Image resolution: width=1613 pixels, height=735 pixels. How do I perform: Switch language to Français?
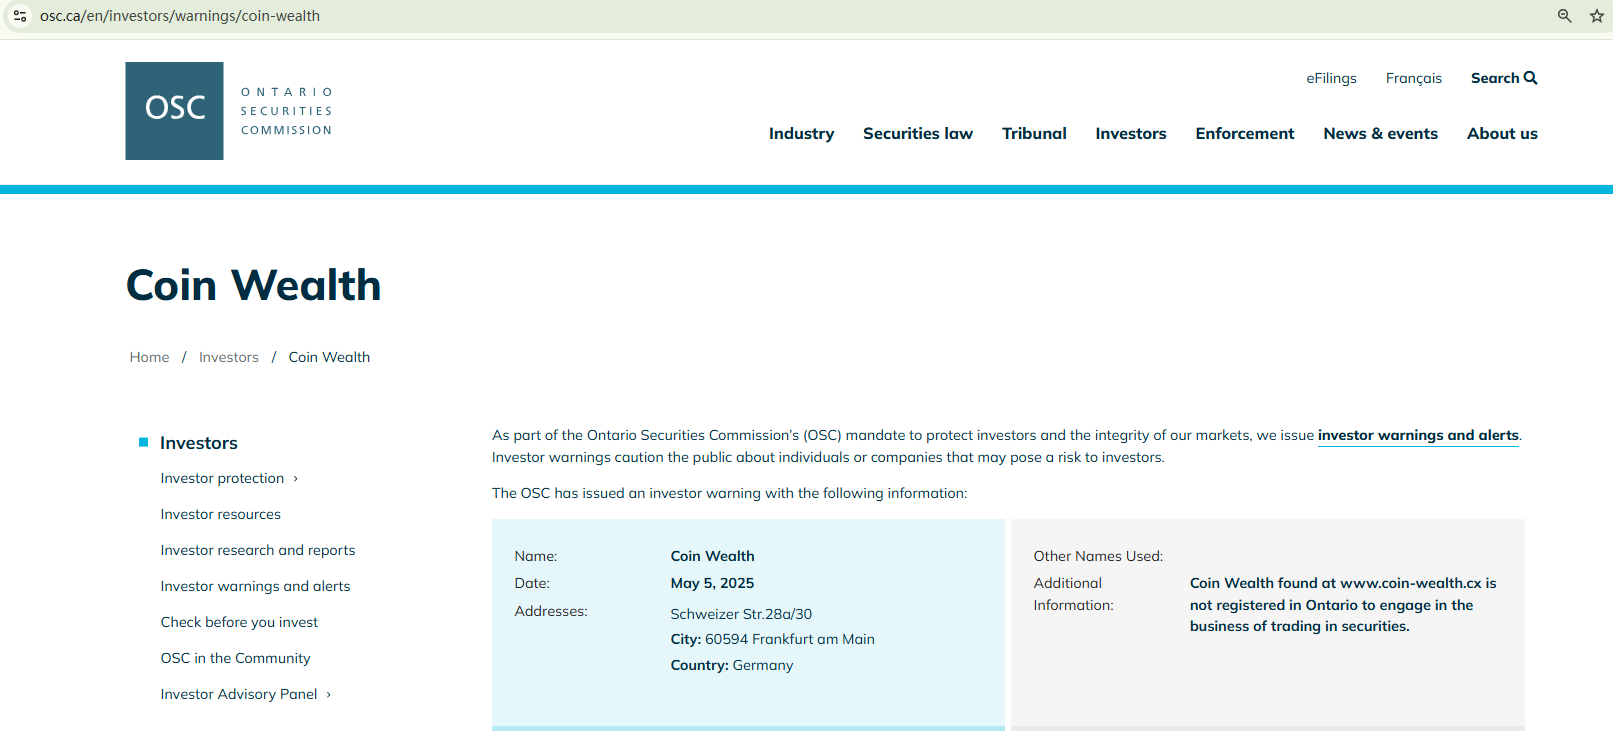point(1414,78)
